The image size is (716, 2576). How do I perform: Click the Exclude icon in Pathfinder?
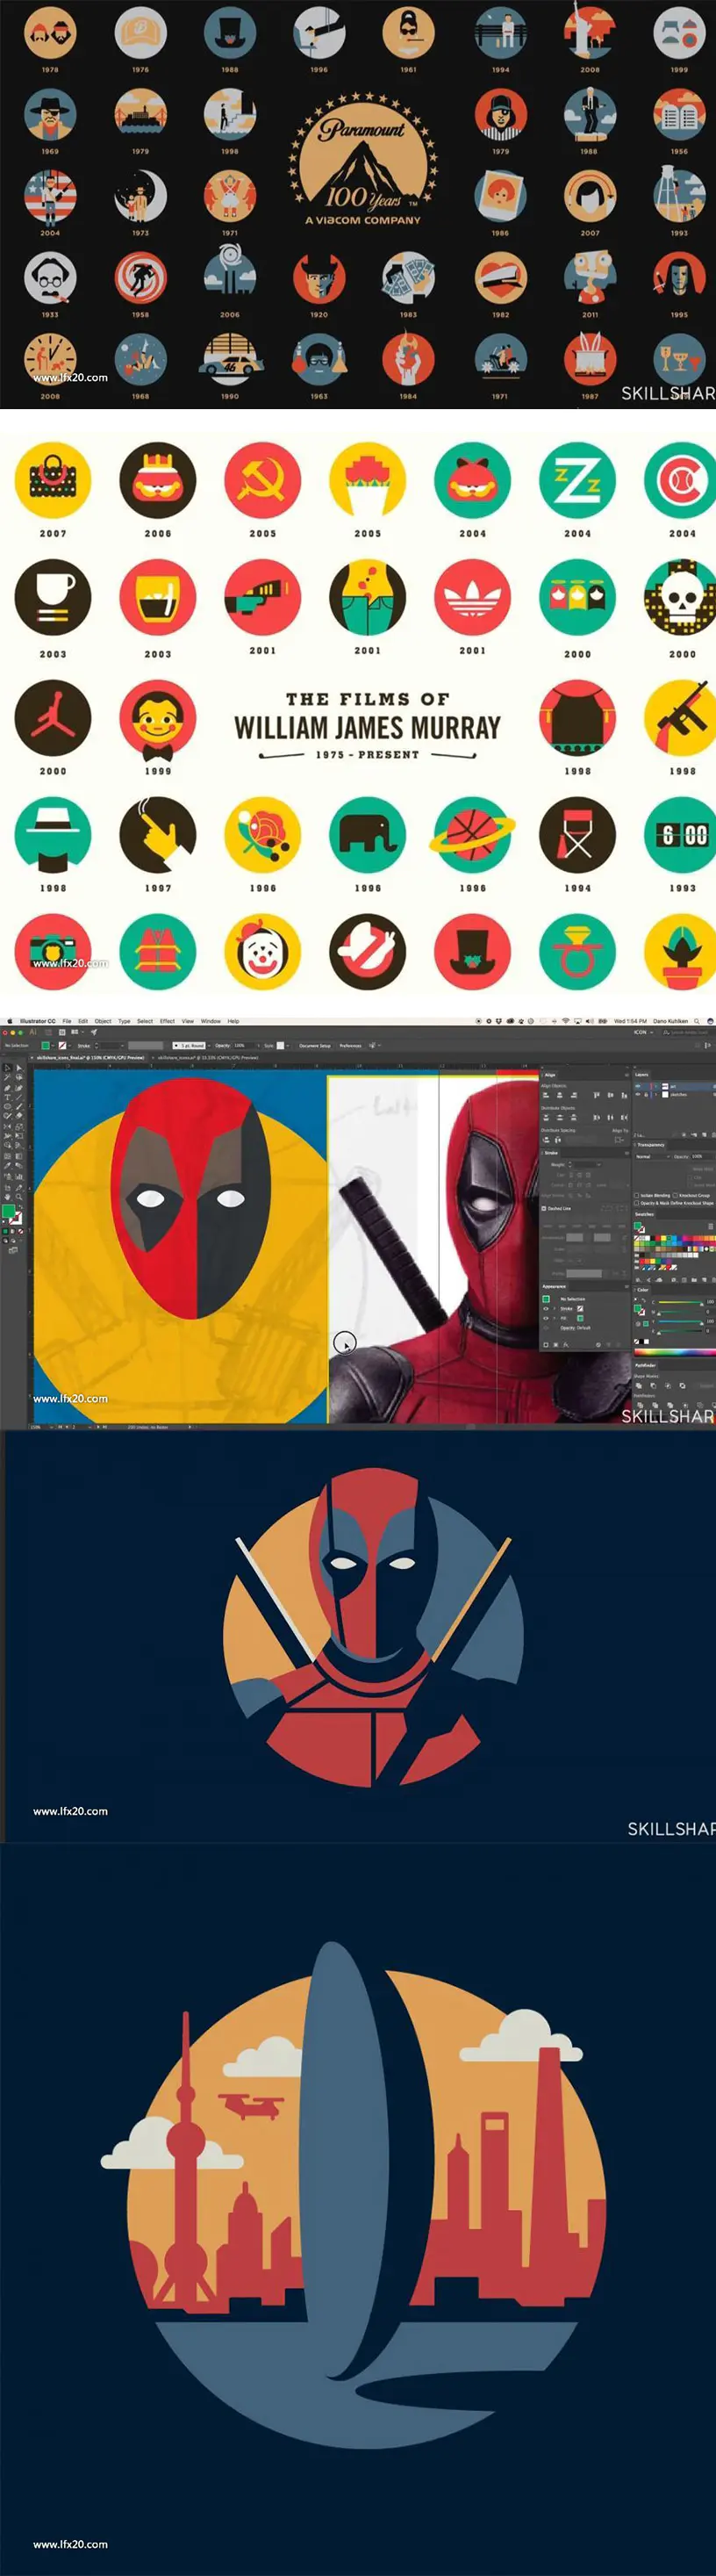pyautogui.click(x=683, y=1386)
